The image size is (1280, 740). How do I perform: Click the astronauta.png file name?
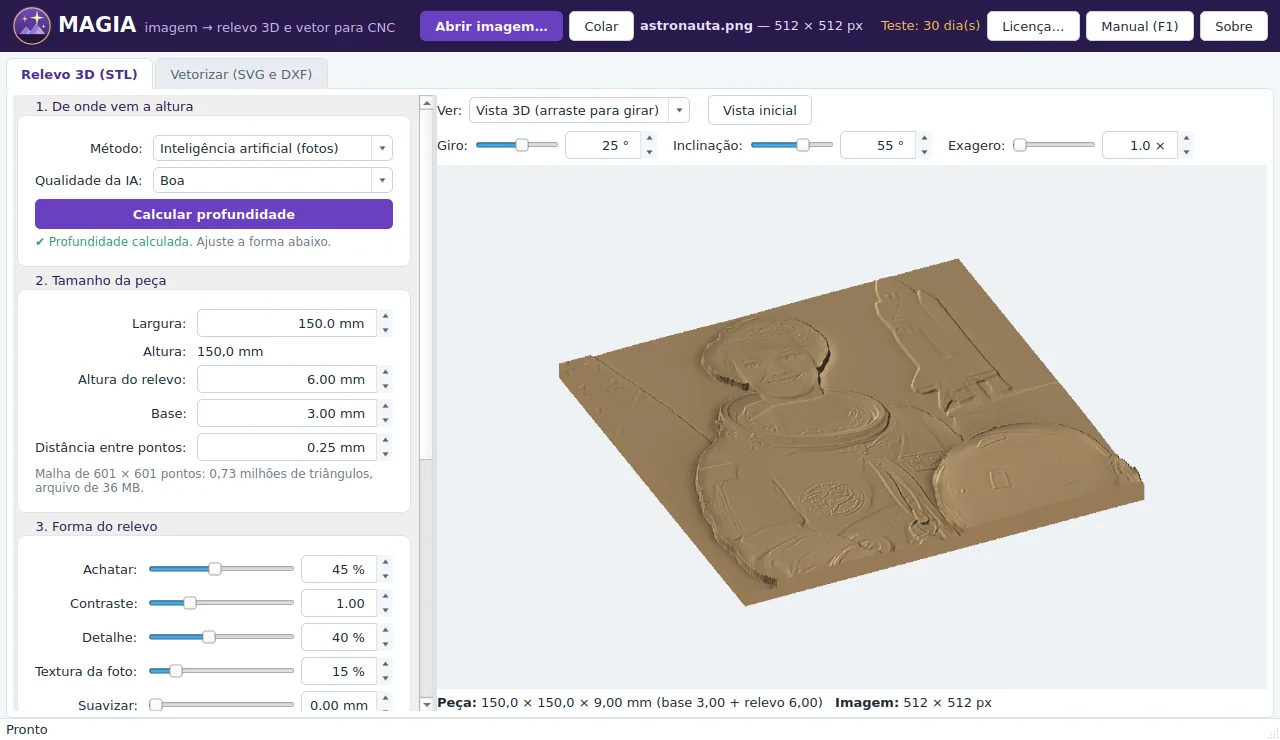click(696, 26)
